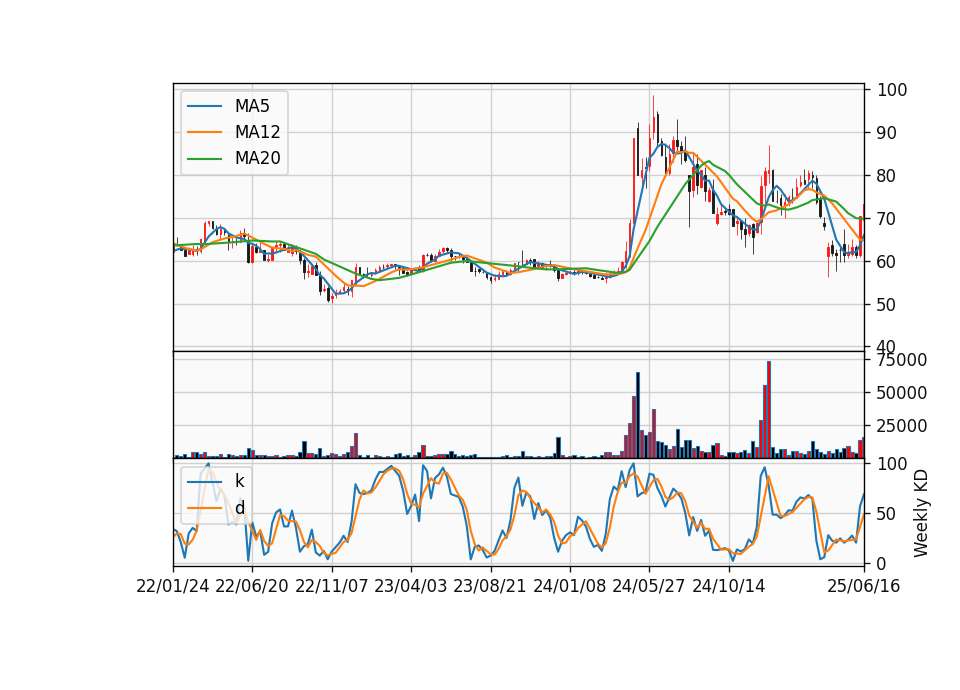This screenshot has width=960, height=690.
Task: Click the 22/06/20 date tick label
Action: click(x=252, y=586)
